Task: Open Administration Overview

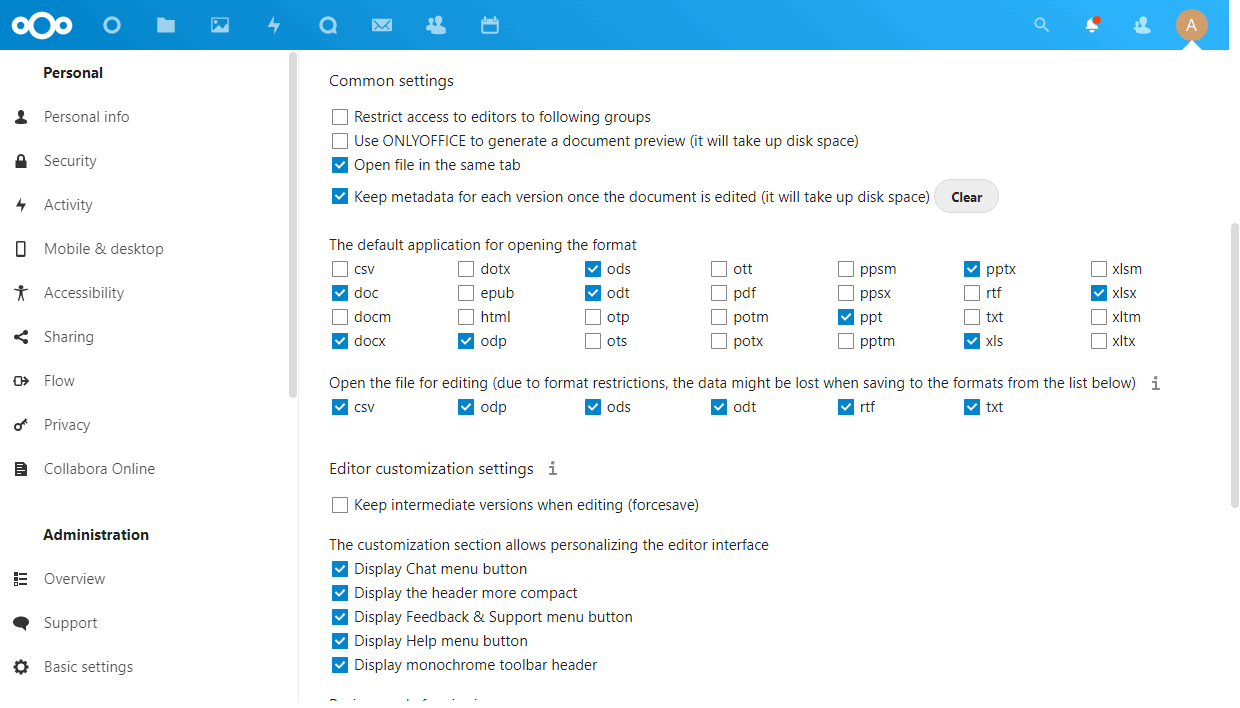Action: pos(74,579)
